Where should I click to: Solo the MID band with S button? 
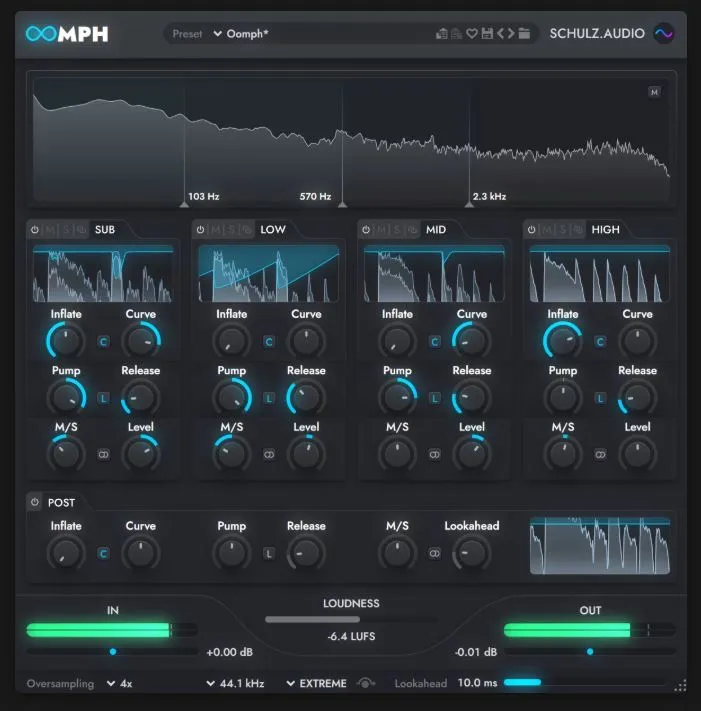(x=397, y=230)
